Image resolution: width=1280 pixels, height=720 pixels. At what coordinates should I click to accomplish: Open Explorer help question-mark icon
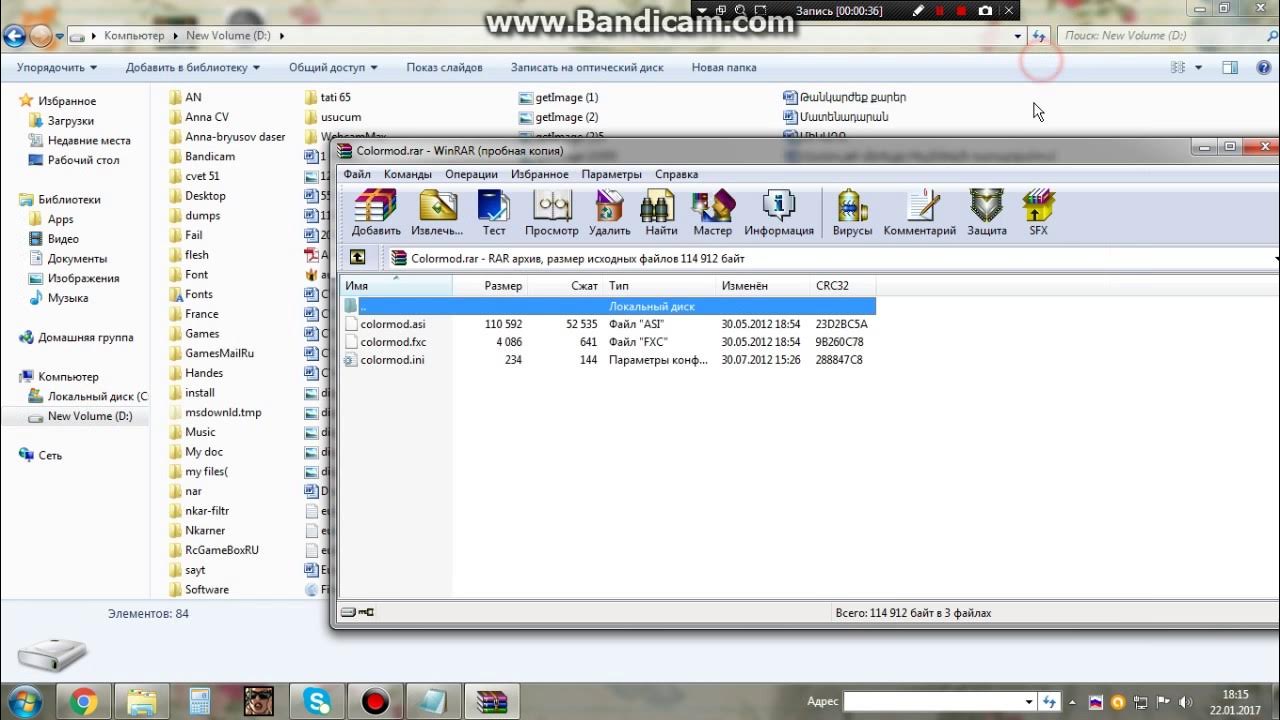coord(1263,68)
